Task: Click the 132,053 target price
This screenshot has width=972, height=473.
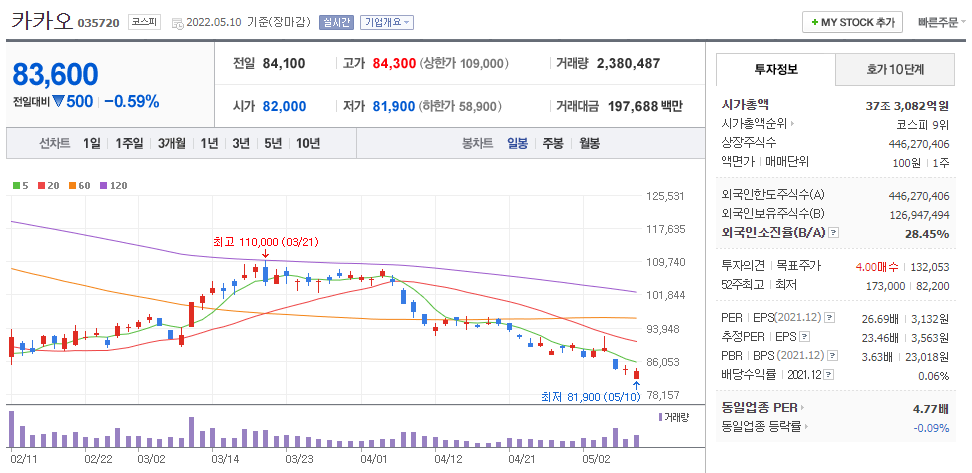Action: coord(930,267)
